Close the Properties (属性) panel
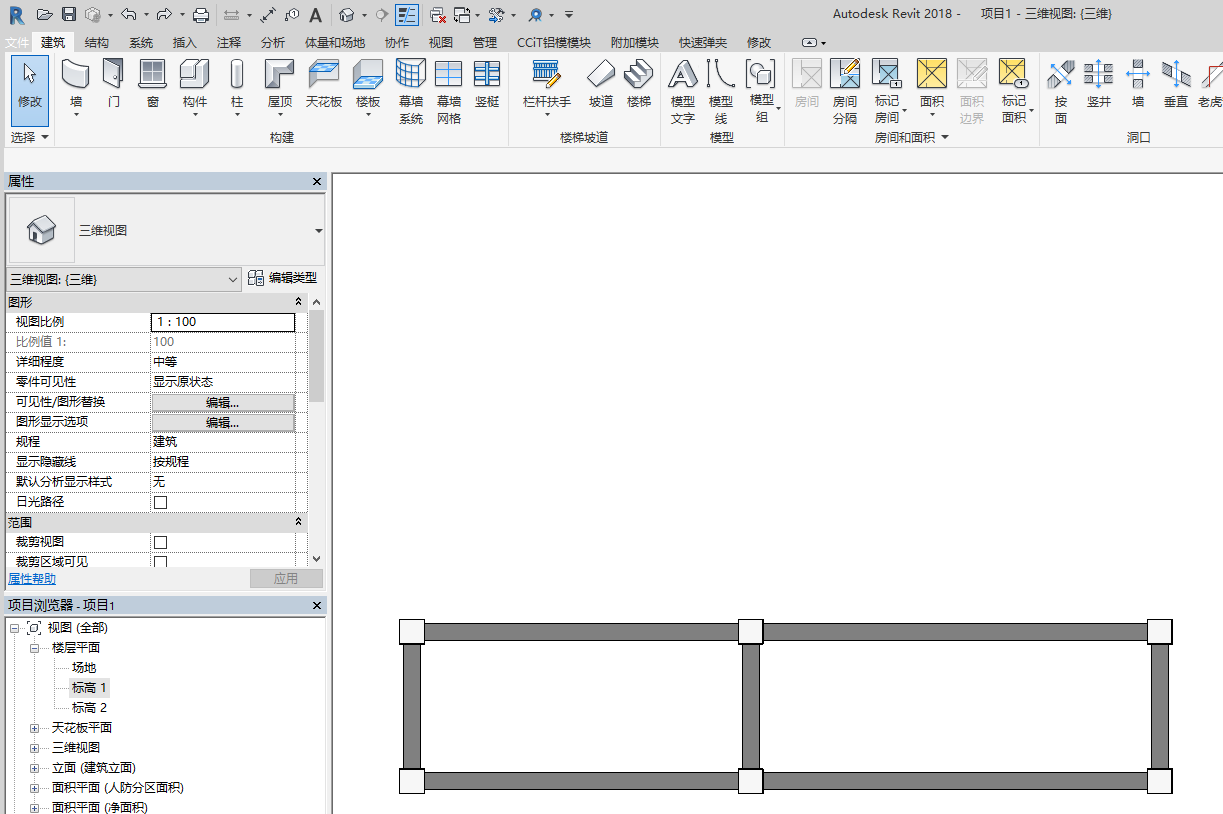The height and width of the screenshot is (814, 1223). (317, 182)
